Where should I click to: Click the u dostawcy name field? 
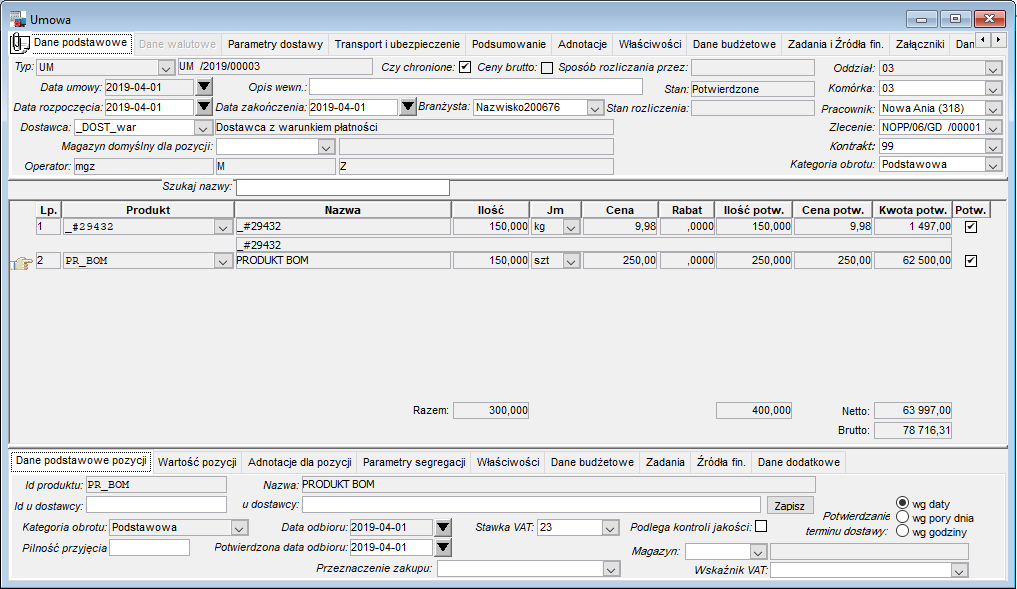pyautogui.click(x=531, y=505)
